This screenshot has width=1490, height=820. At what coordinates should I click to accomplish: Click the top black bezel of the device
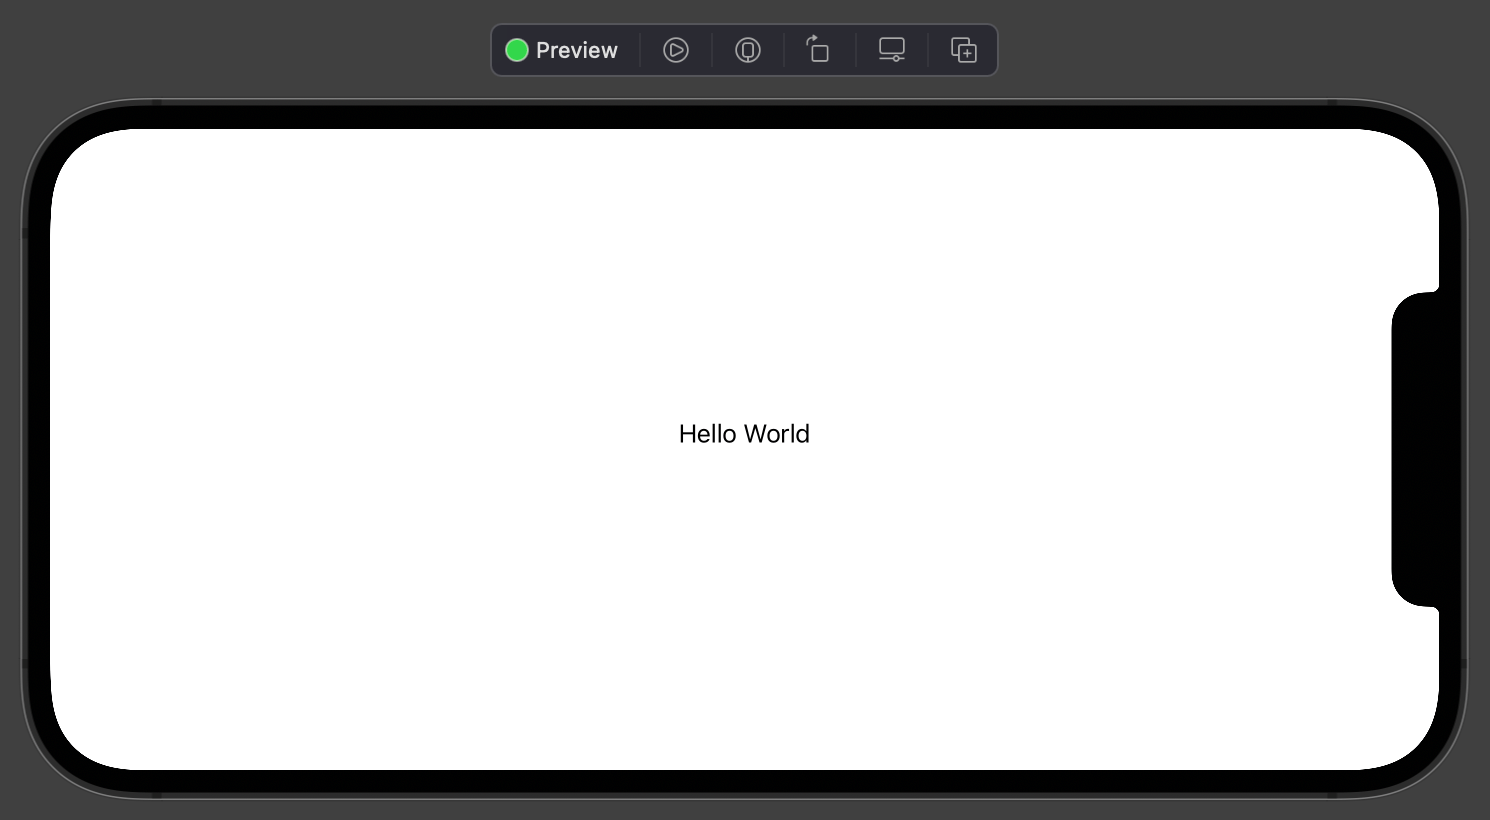click(744, 116)
